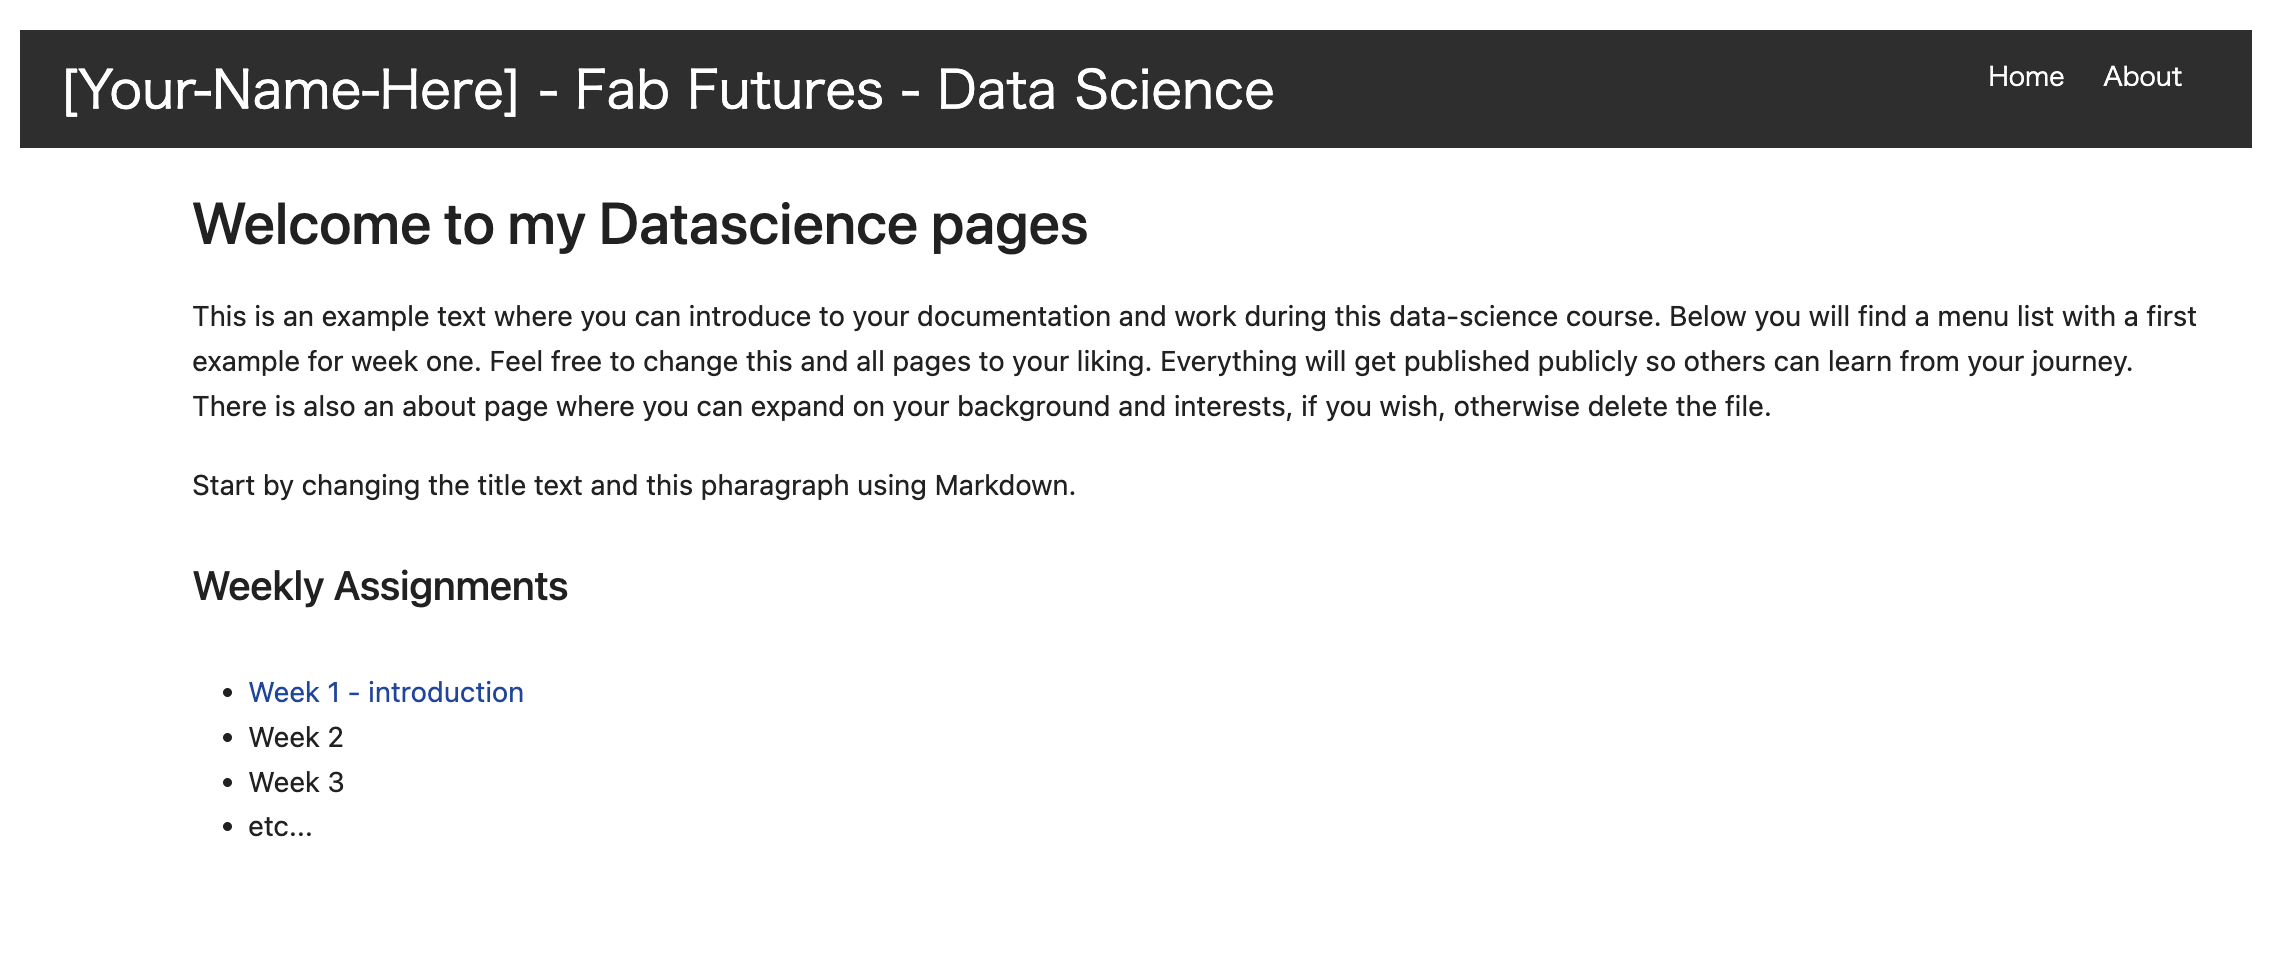
Task: Open the Week 1 - introduction link
Action: point(385,692)
